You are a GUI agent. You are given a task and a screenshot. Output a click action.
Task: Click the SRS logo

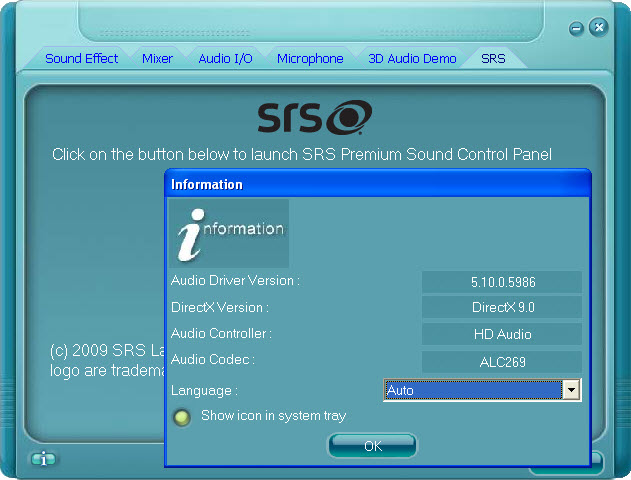pos(315,117)
